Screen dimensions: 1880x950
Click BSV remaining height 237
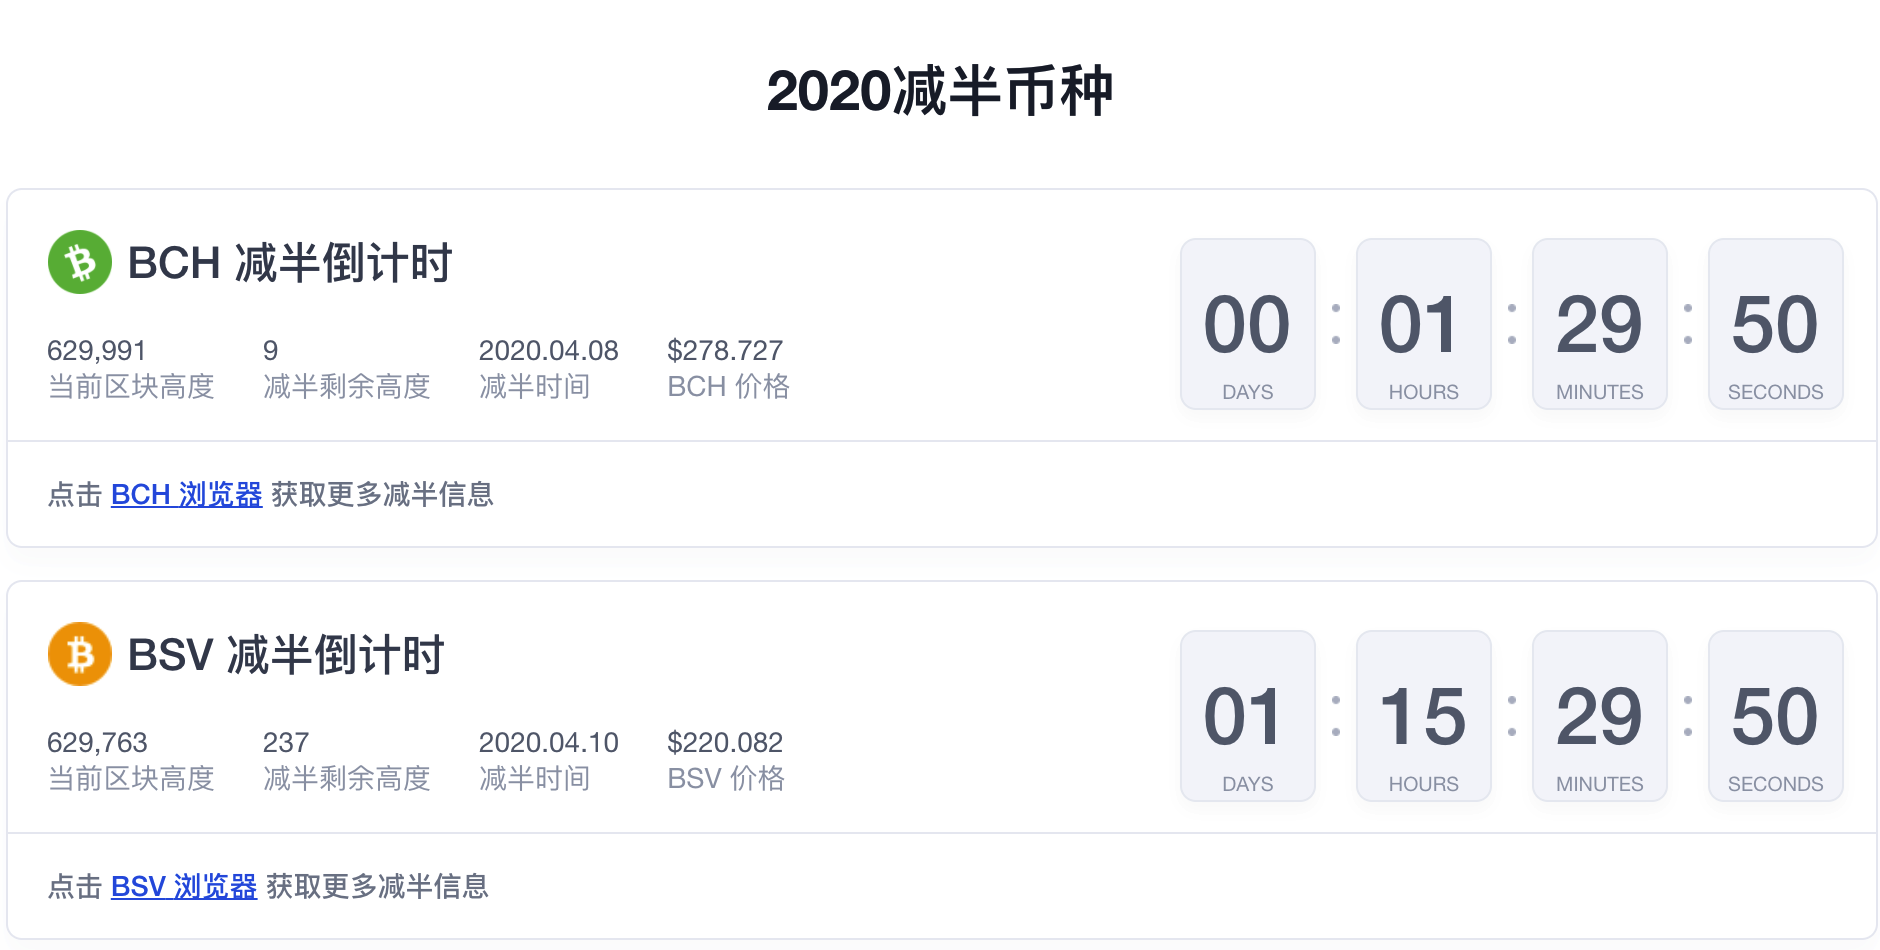tap(286, 742)
